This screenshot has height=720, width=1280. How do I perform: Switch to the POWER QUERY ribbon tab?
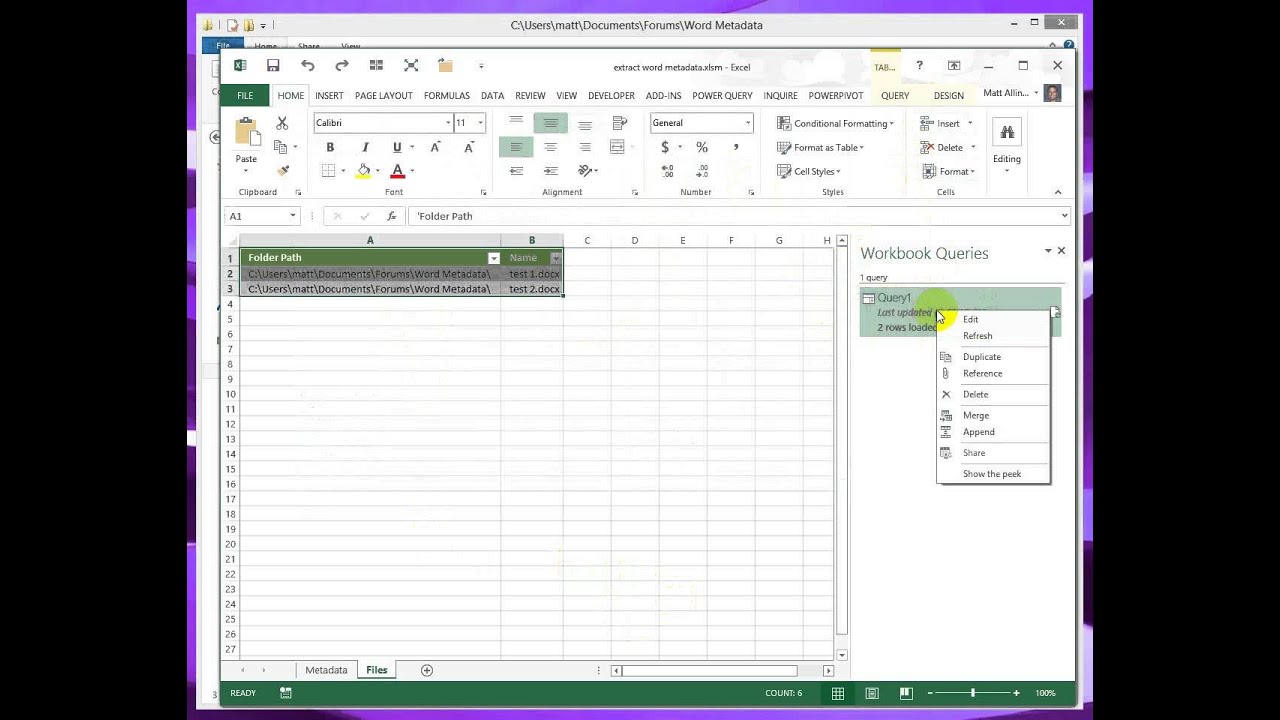[722, 96]
